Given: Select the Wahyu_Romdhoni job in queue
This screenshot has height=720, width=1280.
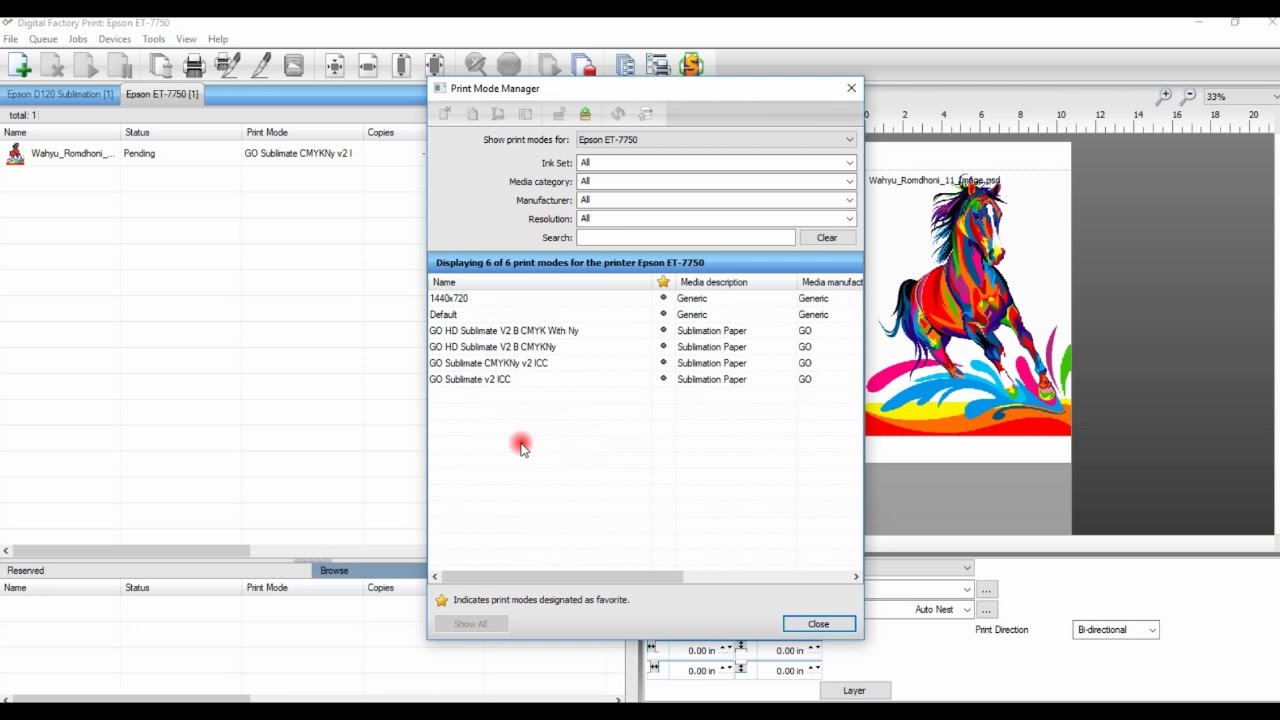Looking at the screenshot, I should point(212,153).
